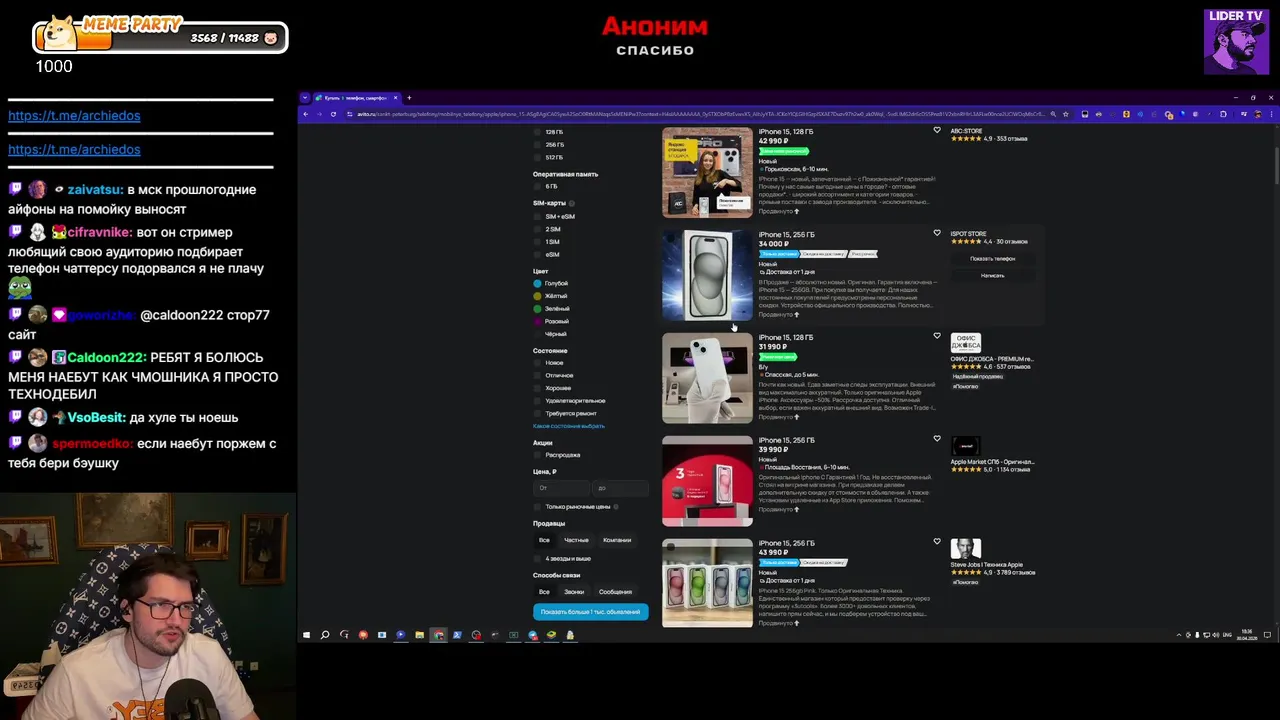Check the 6 ГБ RAM filter
The height and width of the screenshot is (720, 1280).
(537, 186)
